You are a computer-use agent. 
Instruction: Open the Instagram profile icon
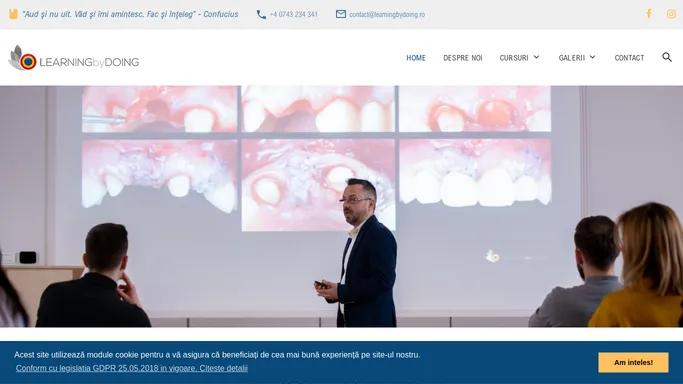671,14
